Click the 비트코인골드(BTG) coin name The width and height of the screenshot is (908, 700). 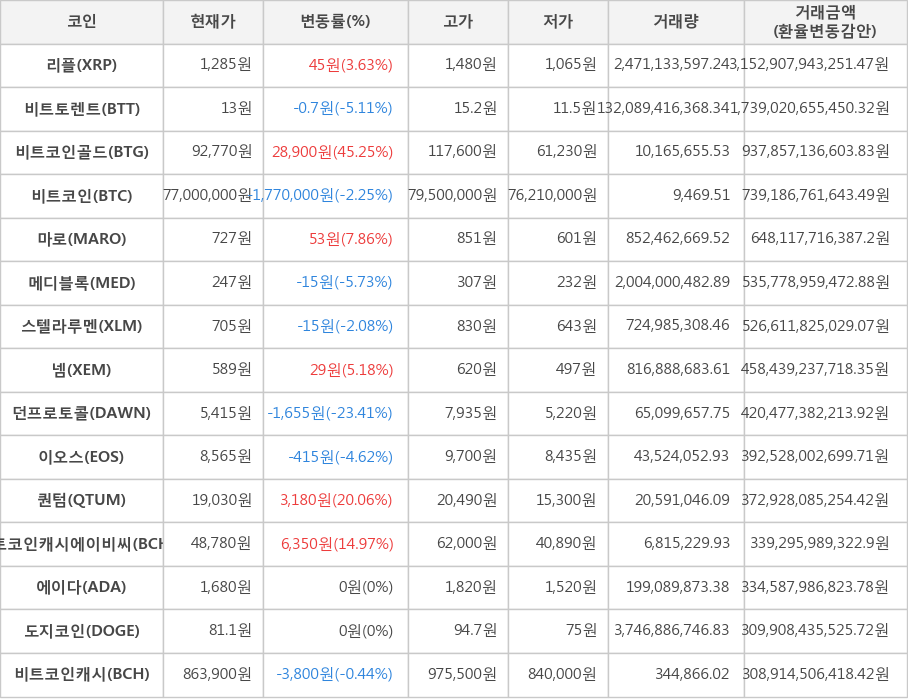point(82,152)
